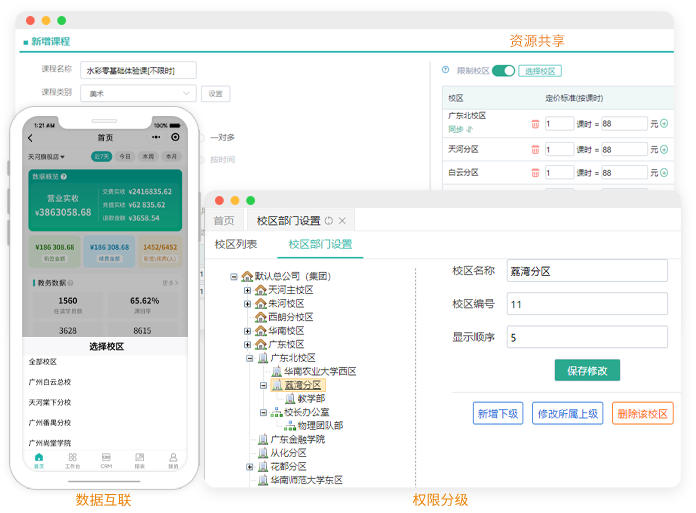
Task: Select the 校区部门设置 green sub-tab
Action: (320, 244)
